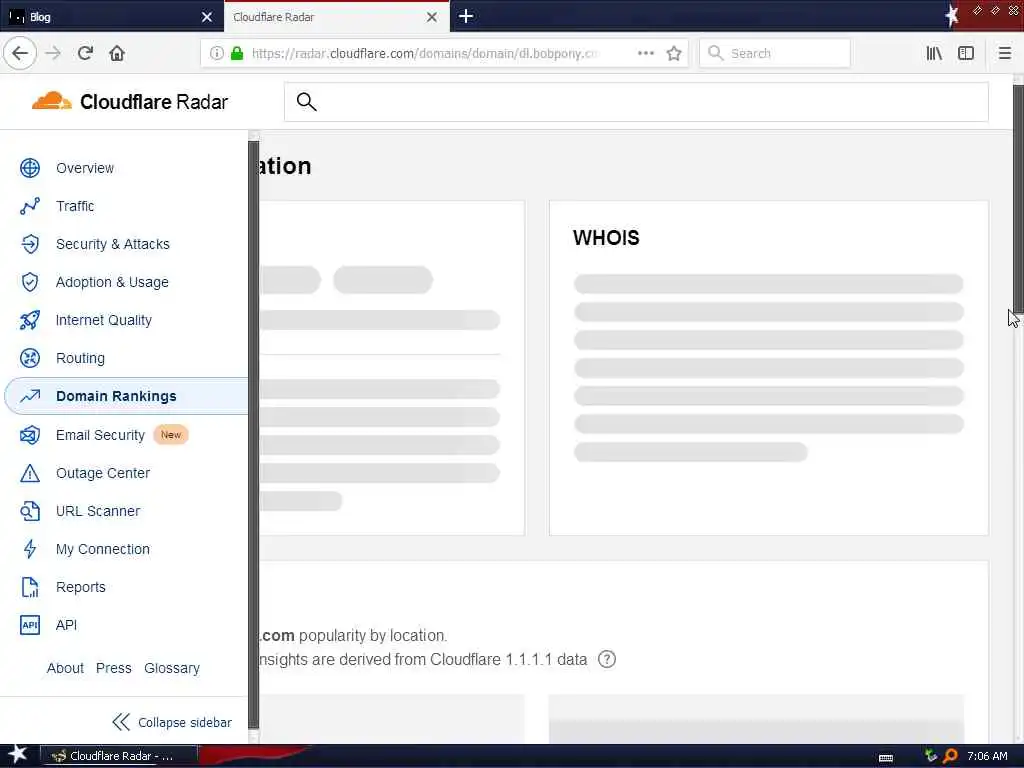Click the help question mark beside 1.1.1.1 data
This screenshot has width=1024, height=768.
point(607,660)
